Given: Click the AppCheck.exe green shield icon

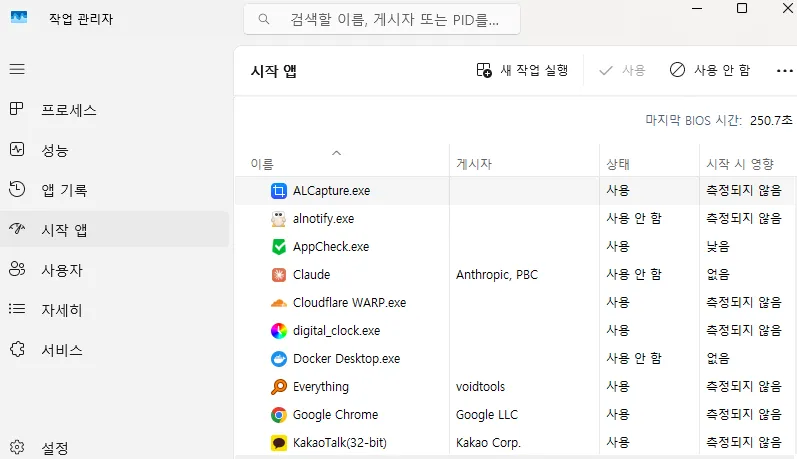Looking at the screenshot, I should [279, 247].
